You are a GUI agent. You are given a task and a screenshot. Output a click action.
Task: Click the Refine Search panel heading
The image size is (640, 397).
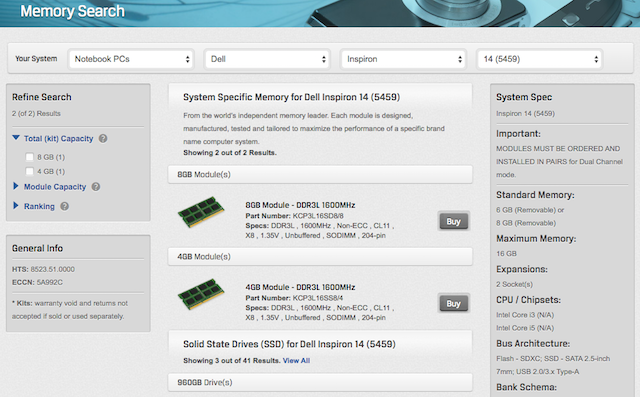pos(42,97)
